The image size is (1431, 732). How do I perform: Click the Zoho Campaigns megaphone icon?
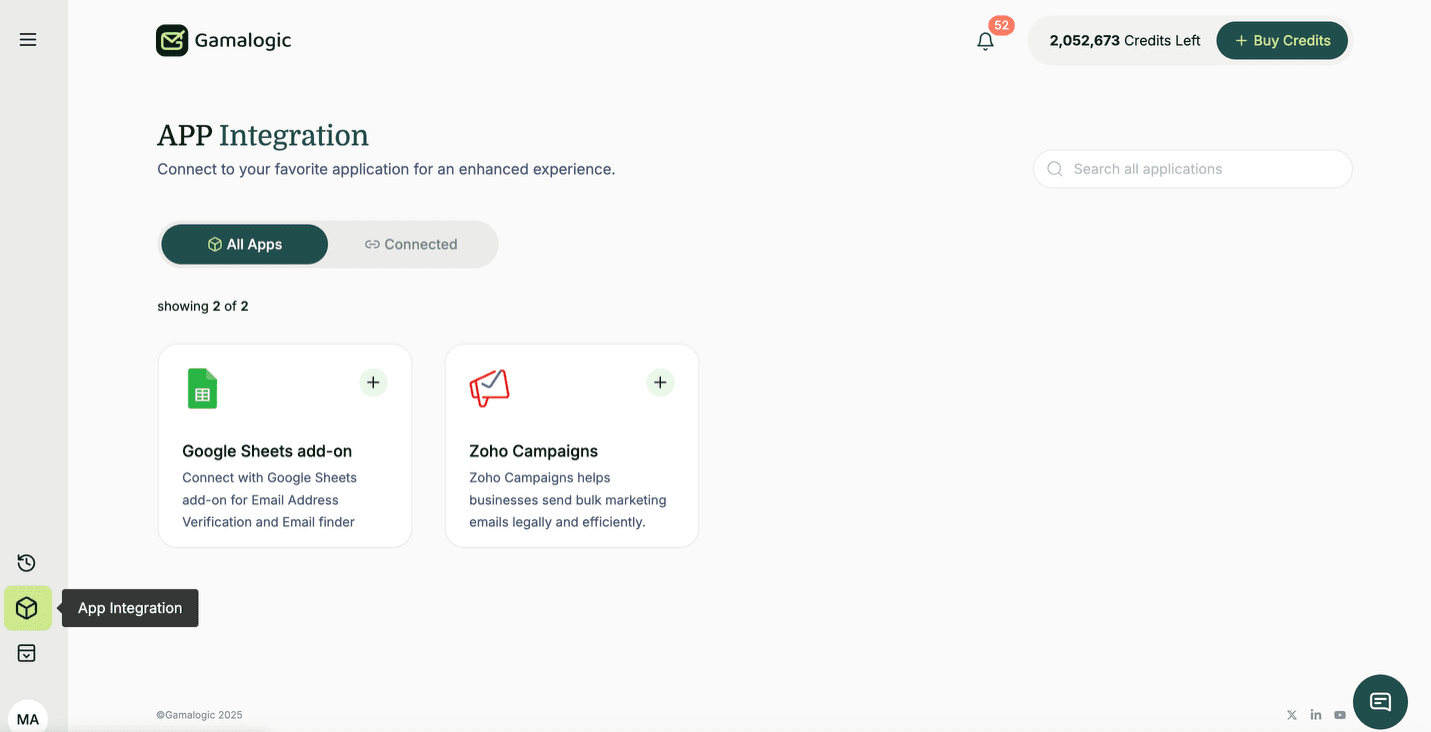[489, 388]
